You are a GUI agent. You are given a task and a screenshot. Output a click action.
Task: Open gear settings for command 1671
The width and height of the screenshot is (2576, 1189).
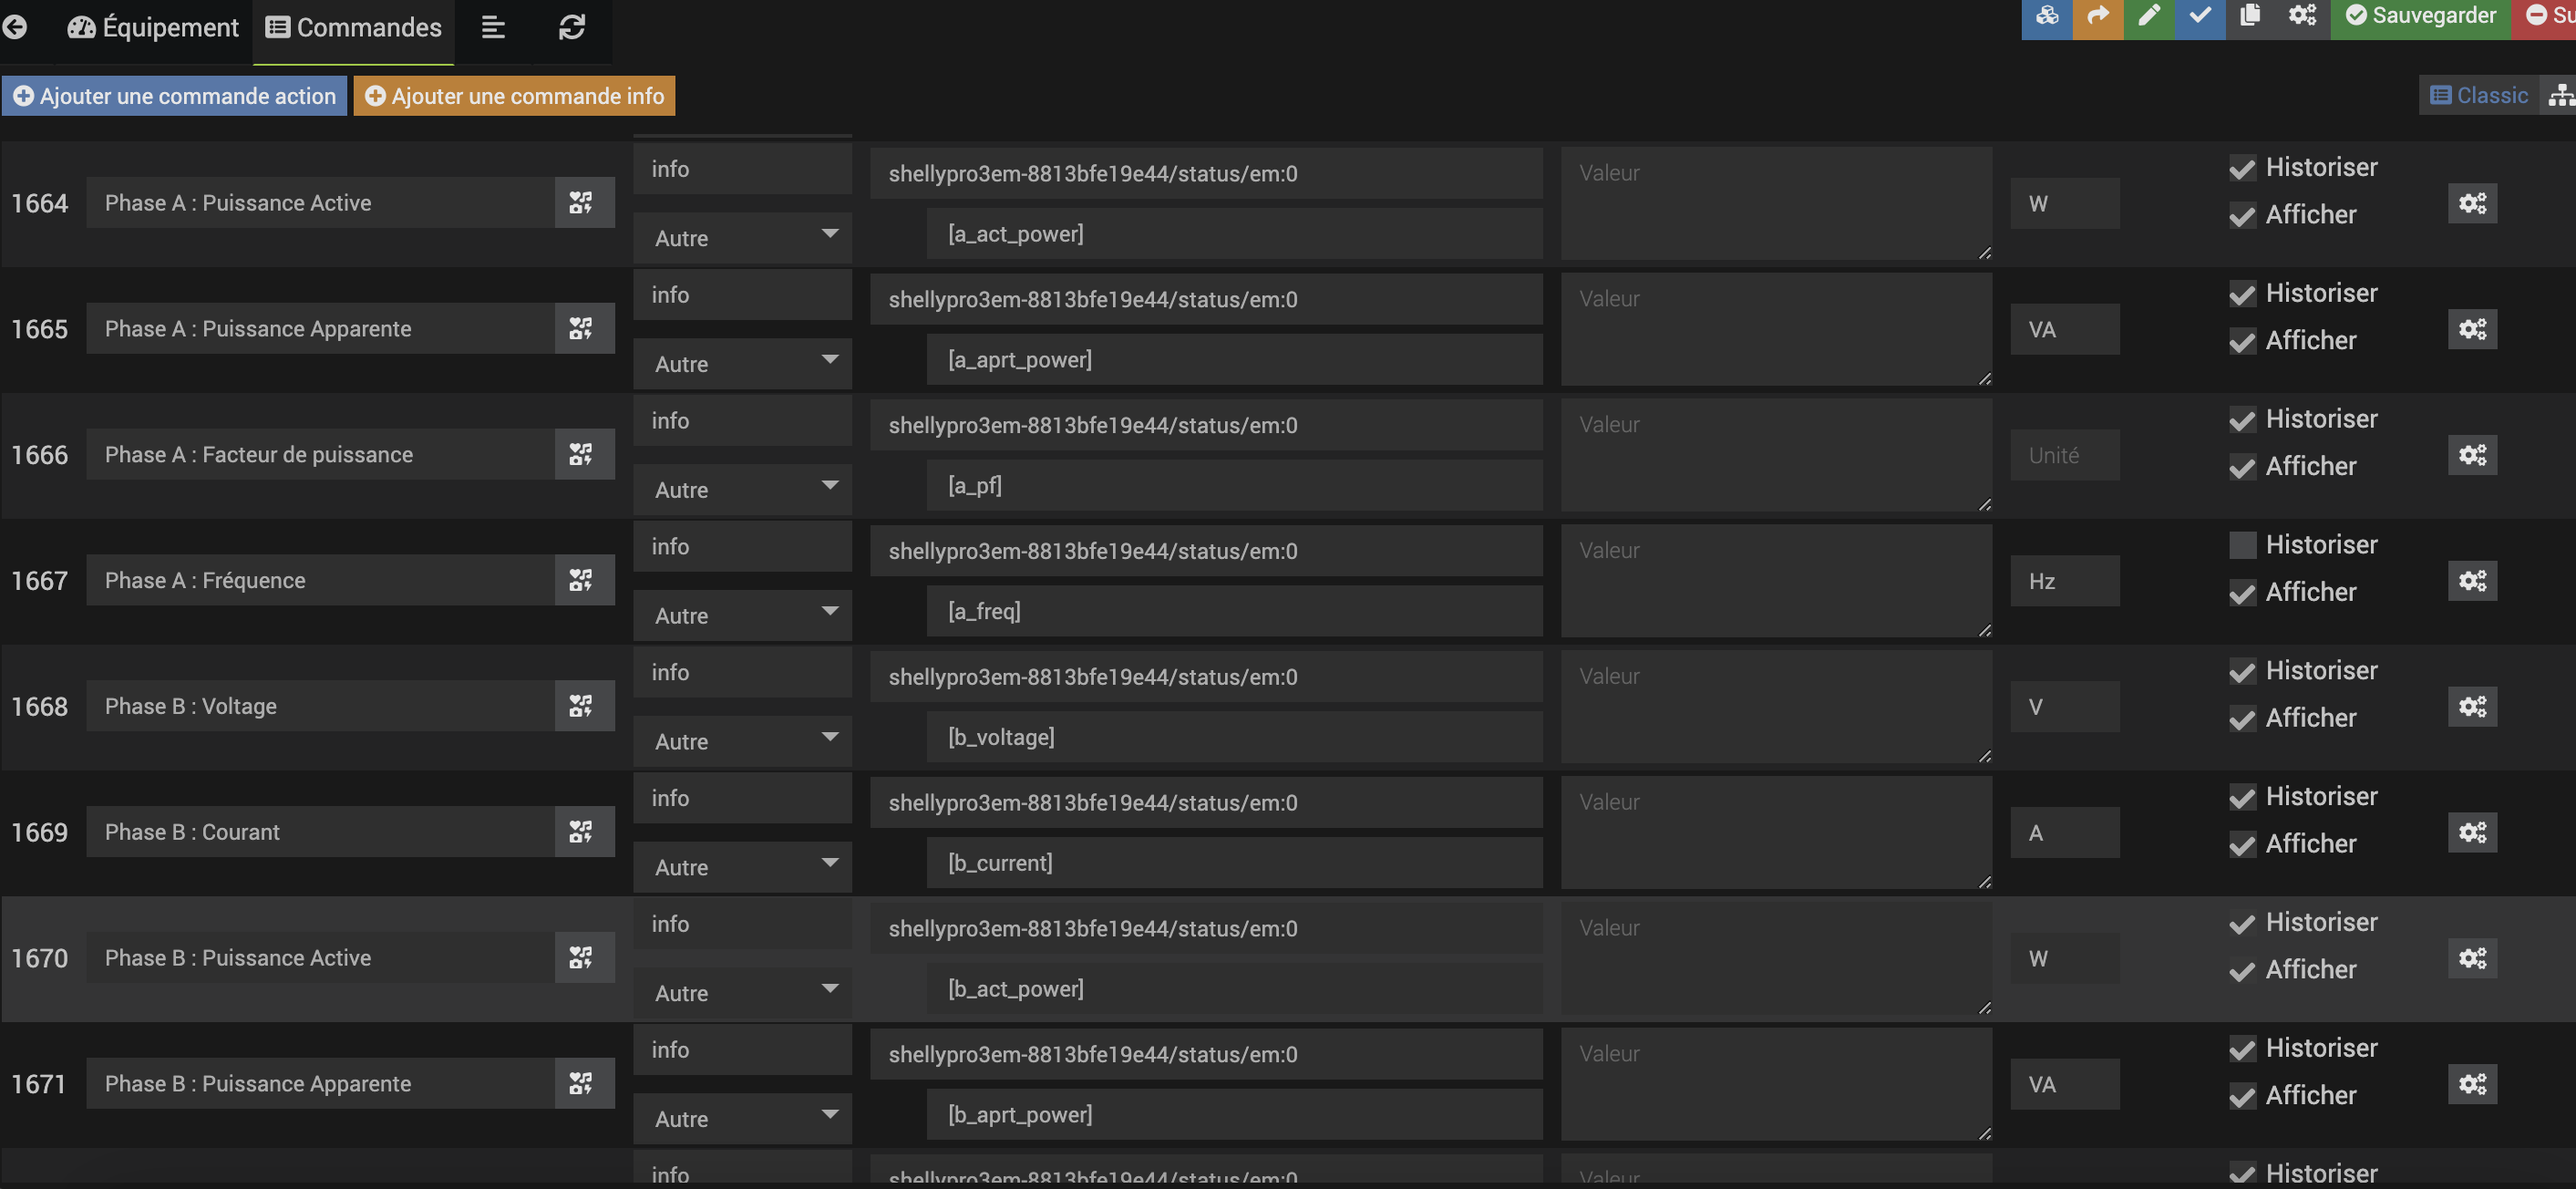[x=2472, y=1084]
